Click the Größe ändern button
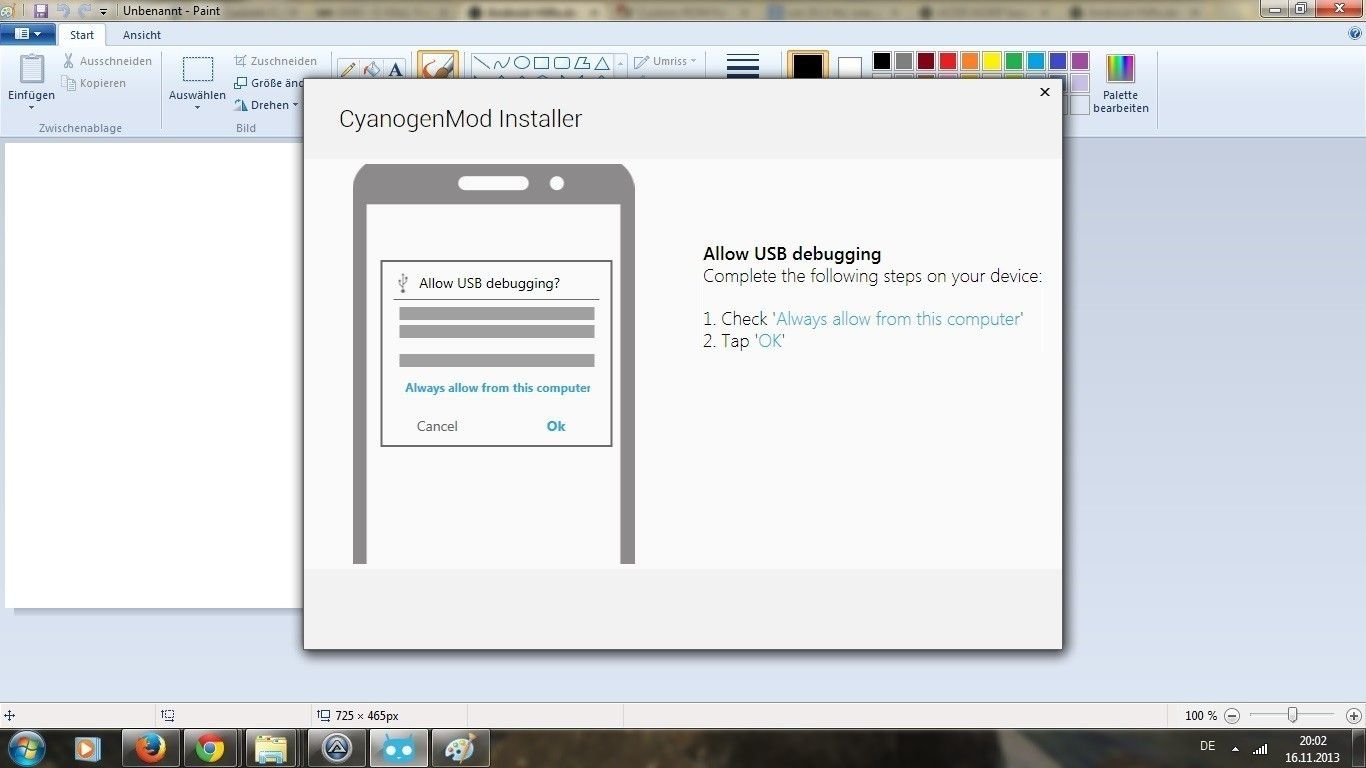 pyautogui.click(x=268, y=83)
